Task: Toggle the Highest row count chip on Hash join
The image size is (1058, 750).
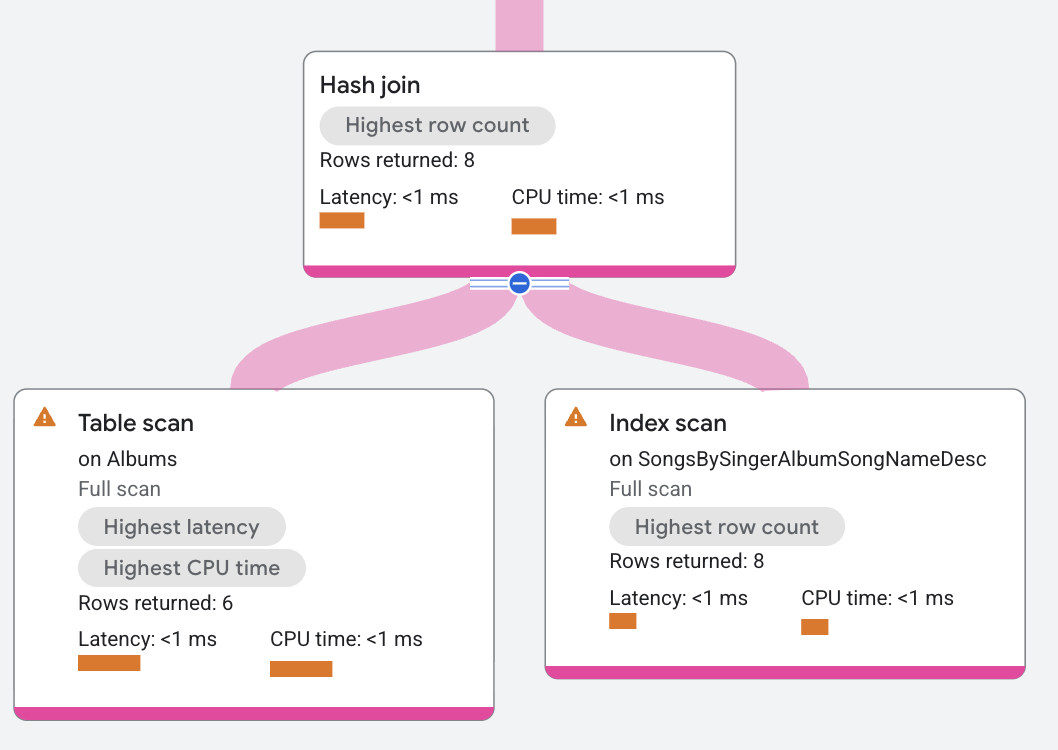Action: click(x=437, y=125)
